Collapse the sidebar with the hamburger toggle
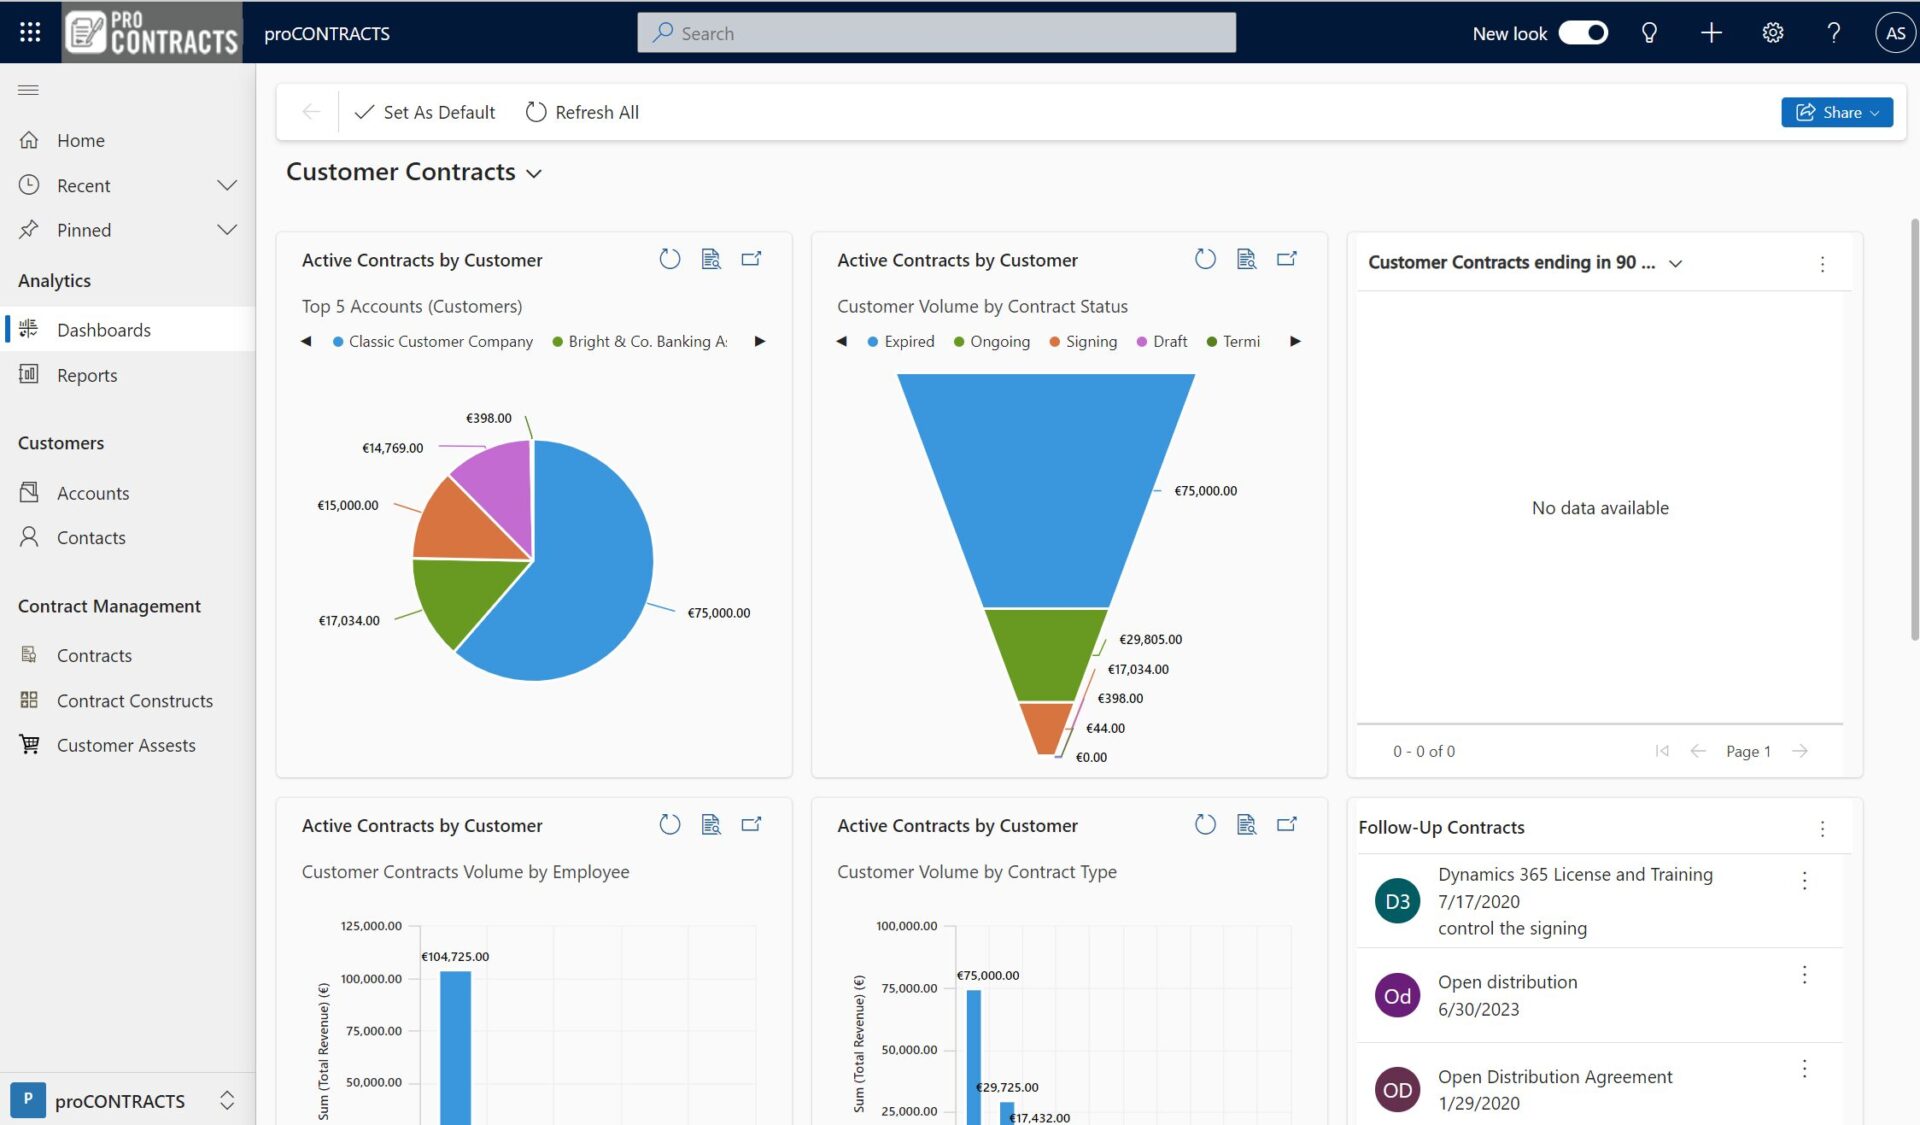The width and height of the screenshot is (1920, 1125). [x=28, y=90]
